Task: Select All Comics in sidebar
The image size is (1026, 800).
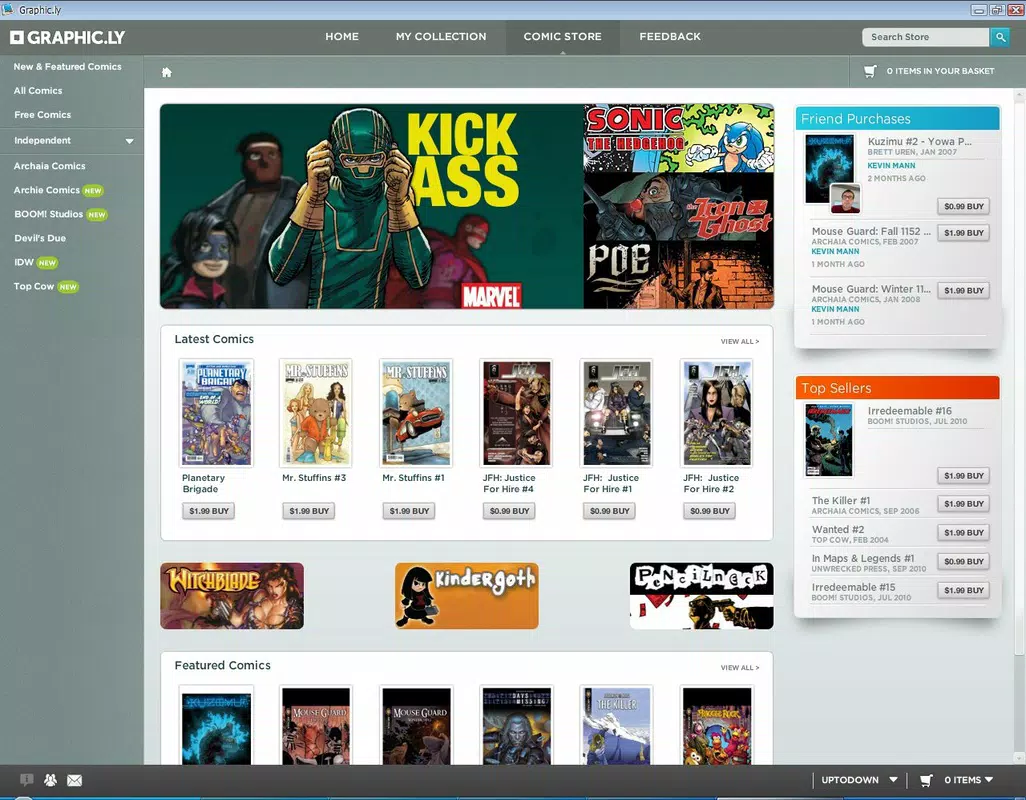Action: 38,91
